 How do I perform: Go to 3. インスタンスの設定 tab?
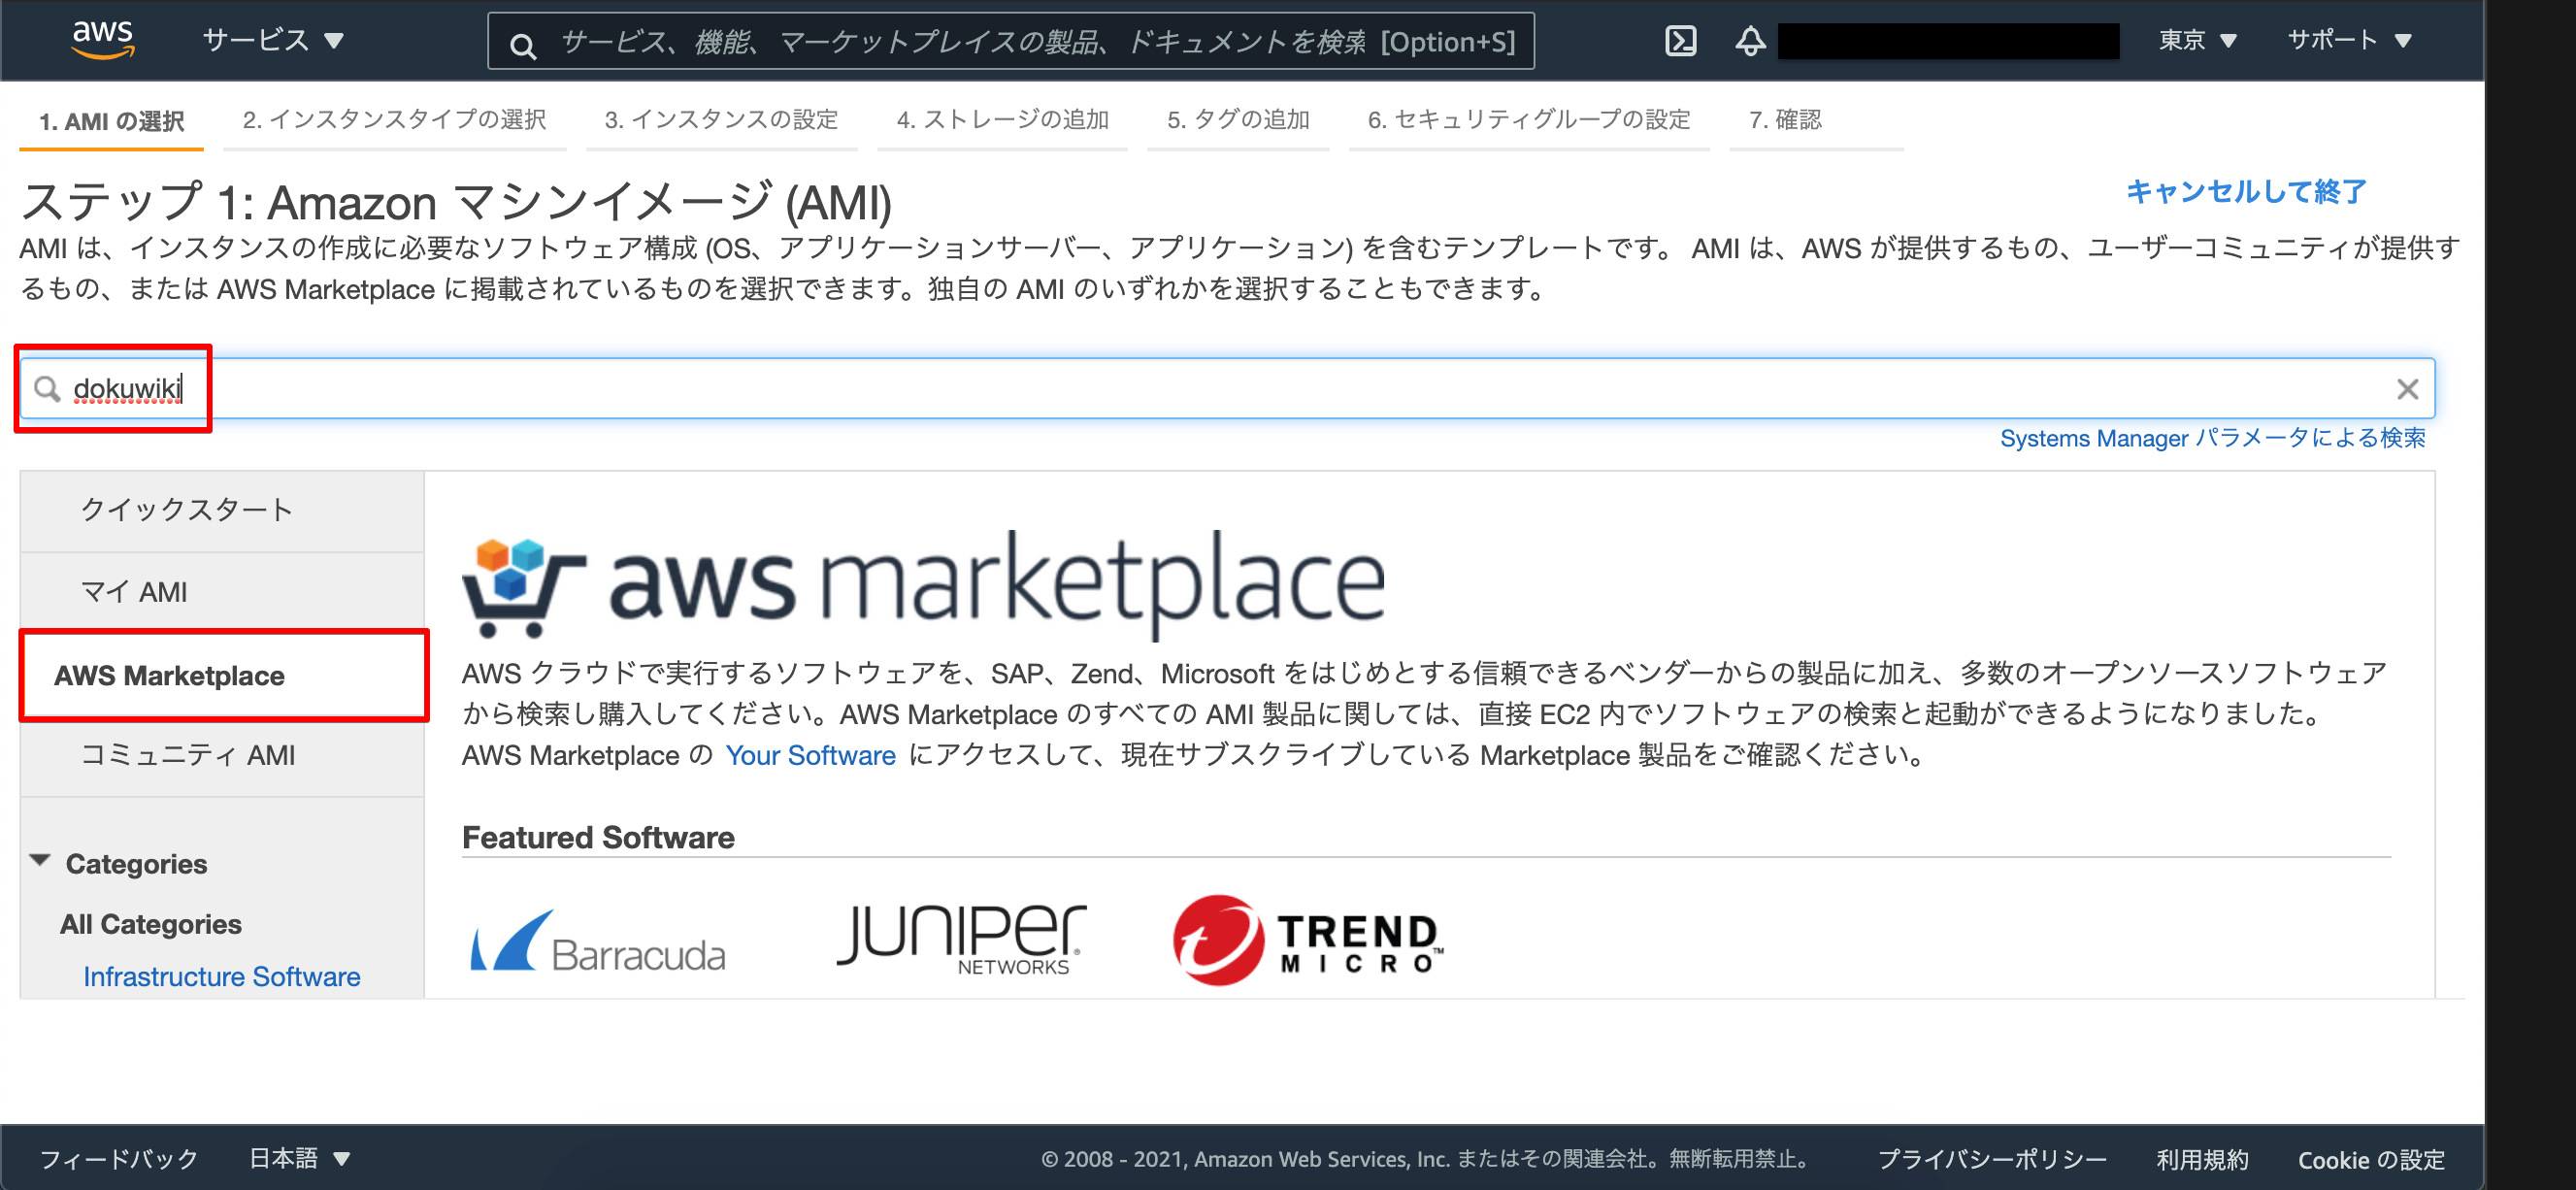721,120
